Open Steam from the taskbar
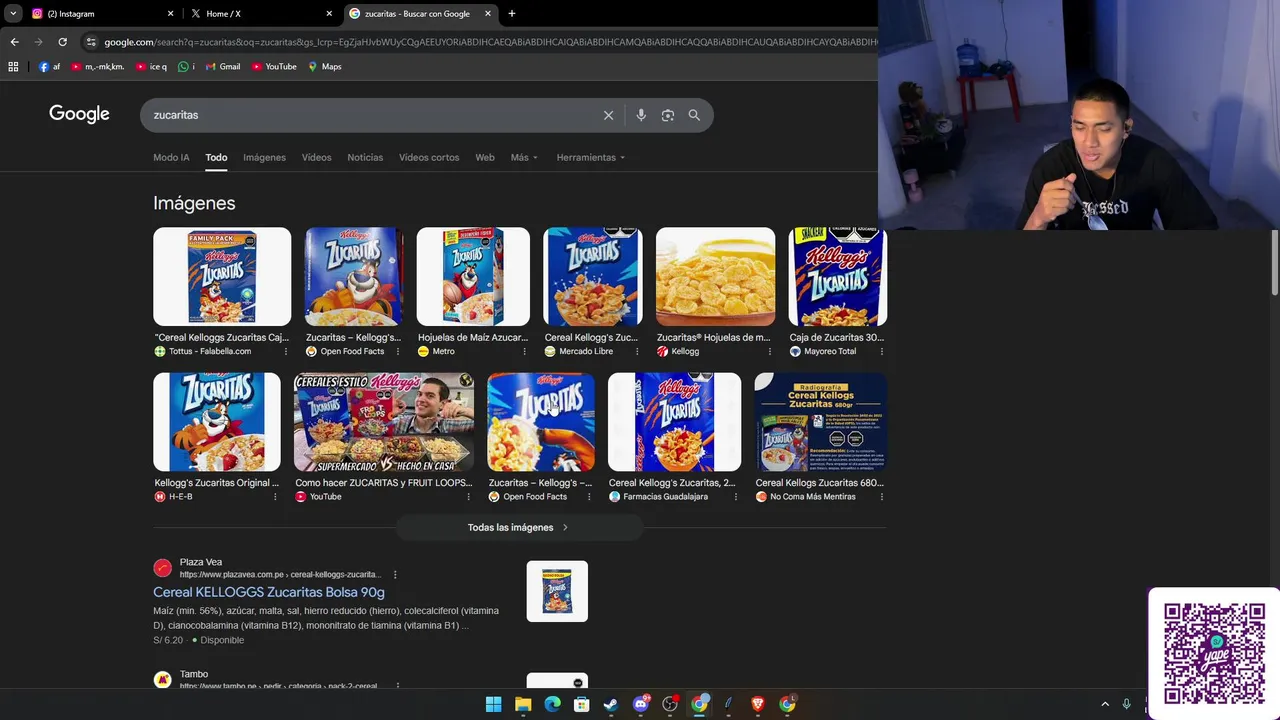This screenshot has width=1280, height=720. pos(611,704)
